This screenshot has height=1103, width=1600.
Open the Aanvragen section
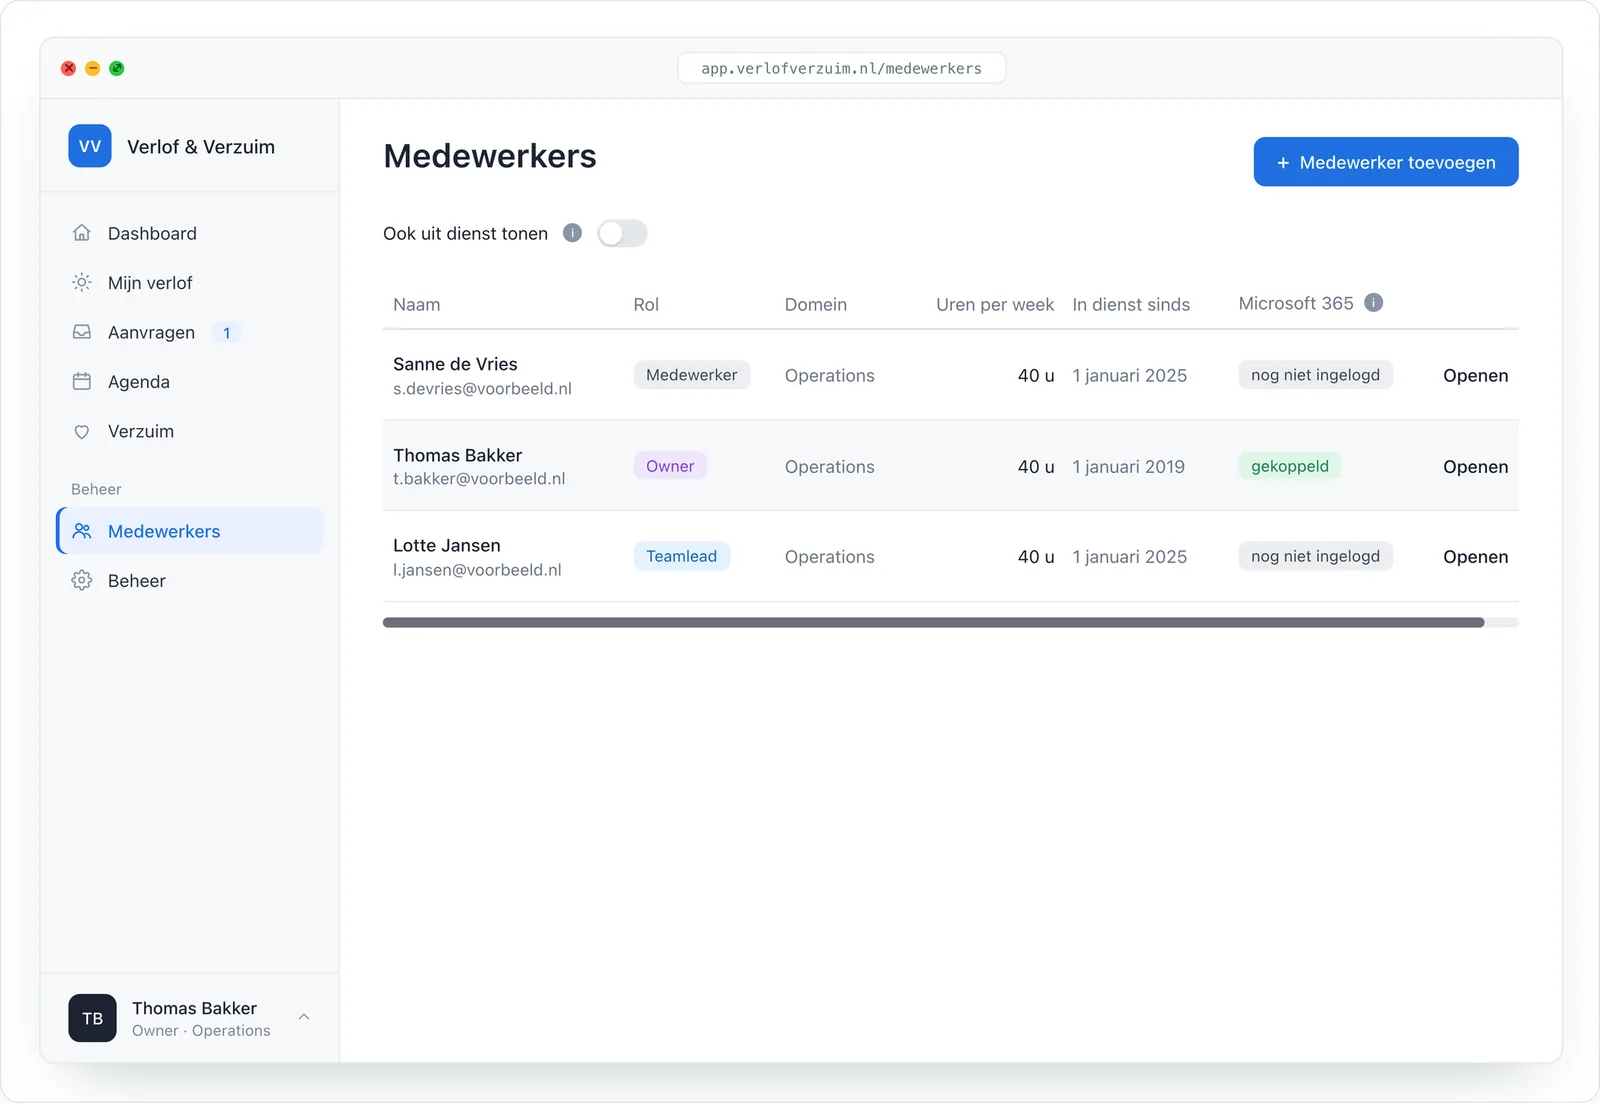tap(190, 332)
